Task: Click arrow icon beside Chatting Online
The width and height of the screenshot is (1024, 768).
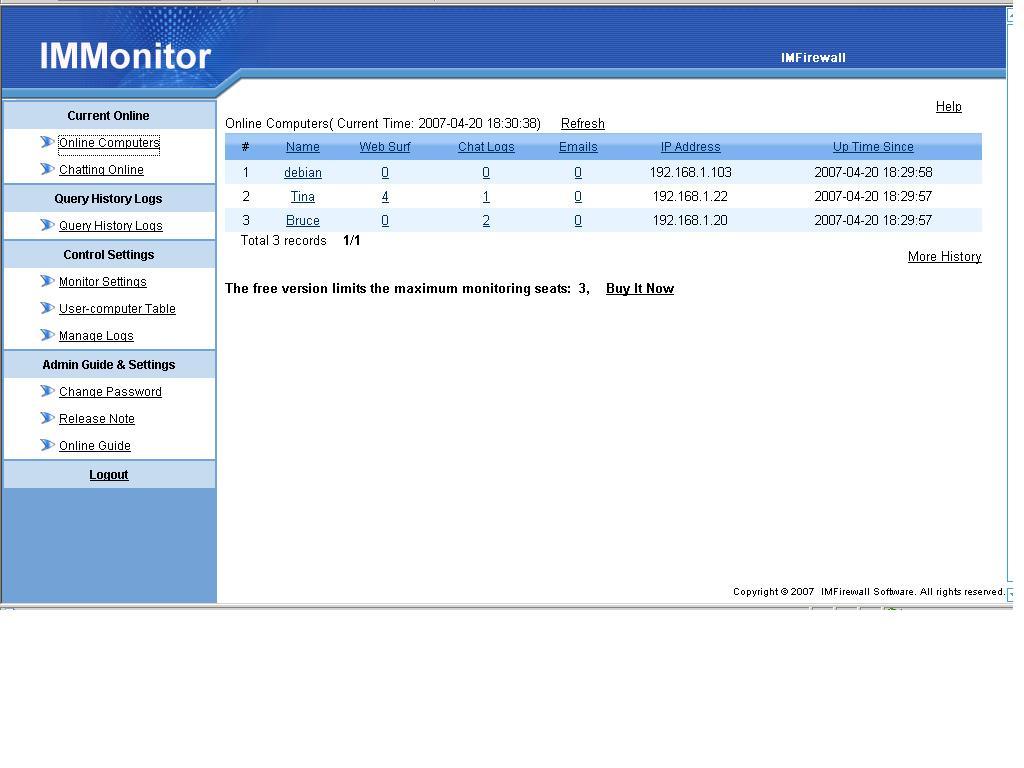Action: tap(47, 168)
